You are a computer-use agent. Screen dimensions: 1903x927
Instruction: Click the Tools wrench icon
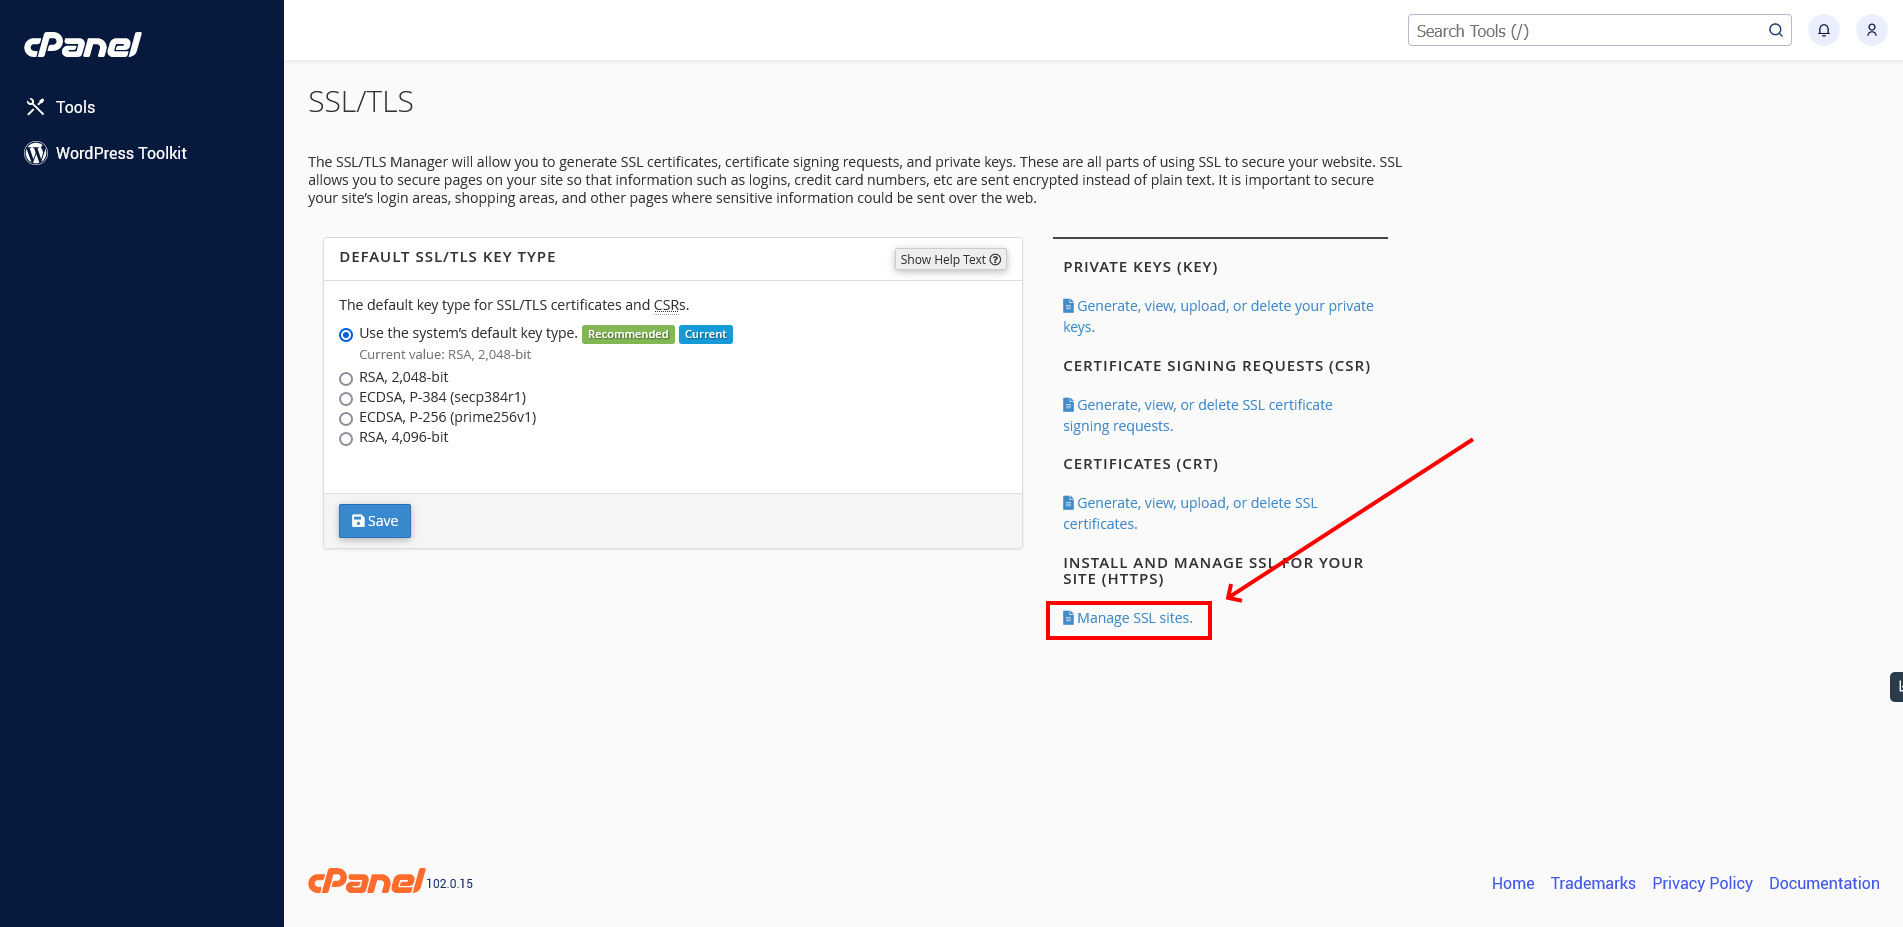[36, 106]
